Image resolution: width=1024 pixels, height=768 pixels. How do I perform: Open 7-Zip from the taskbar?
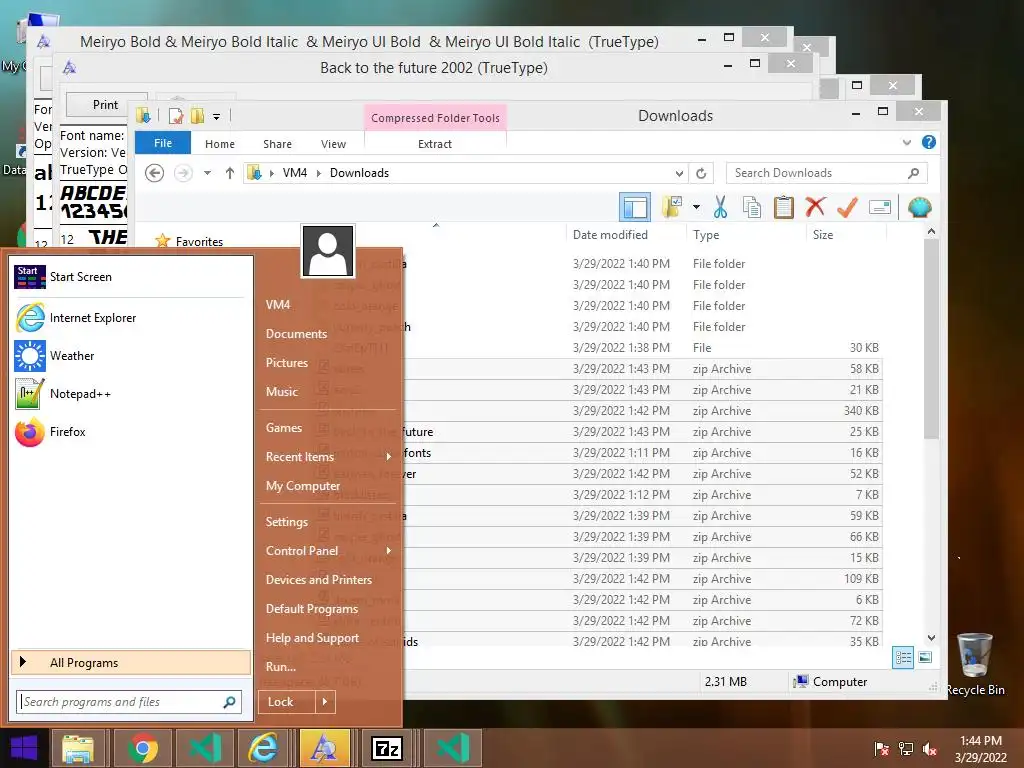point(387,748)
